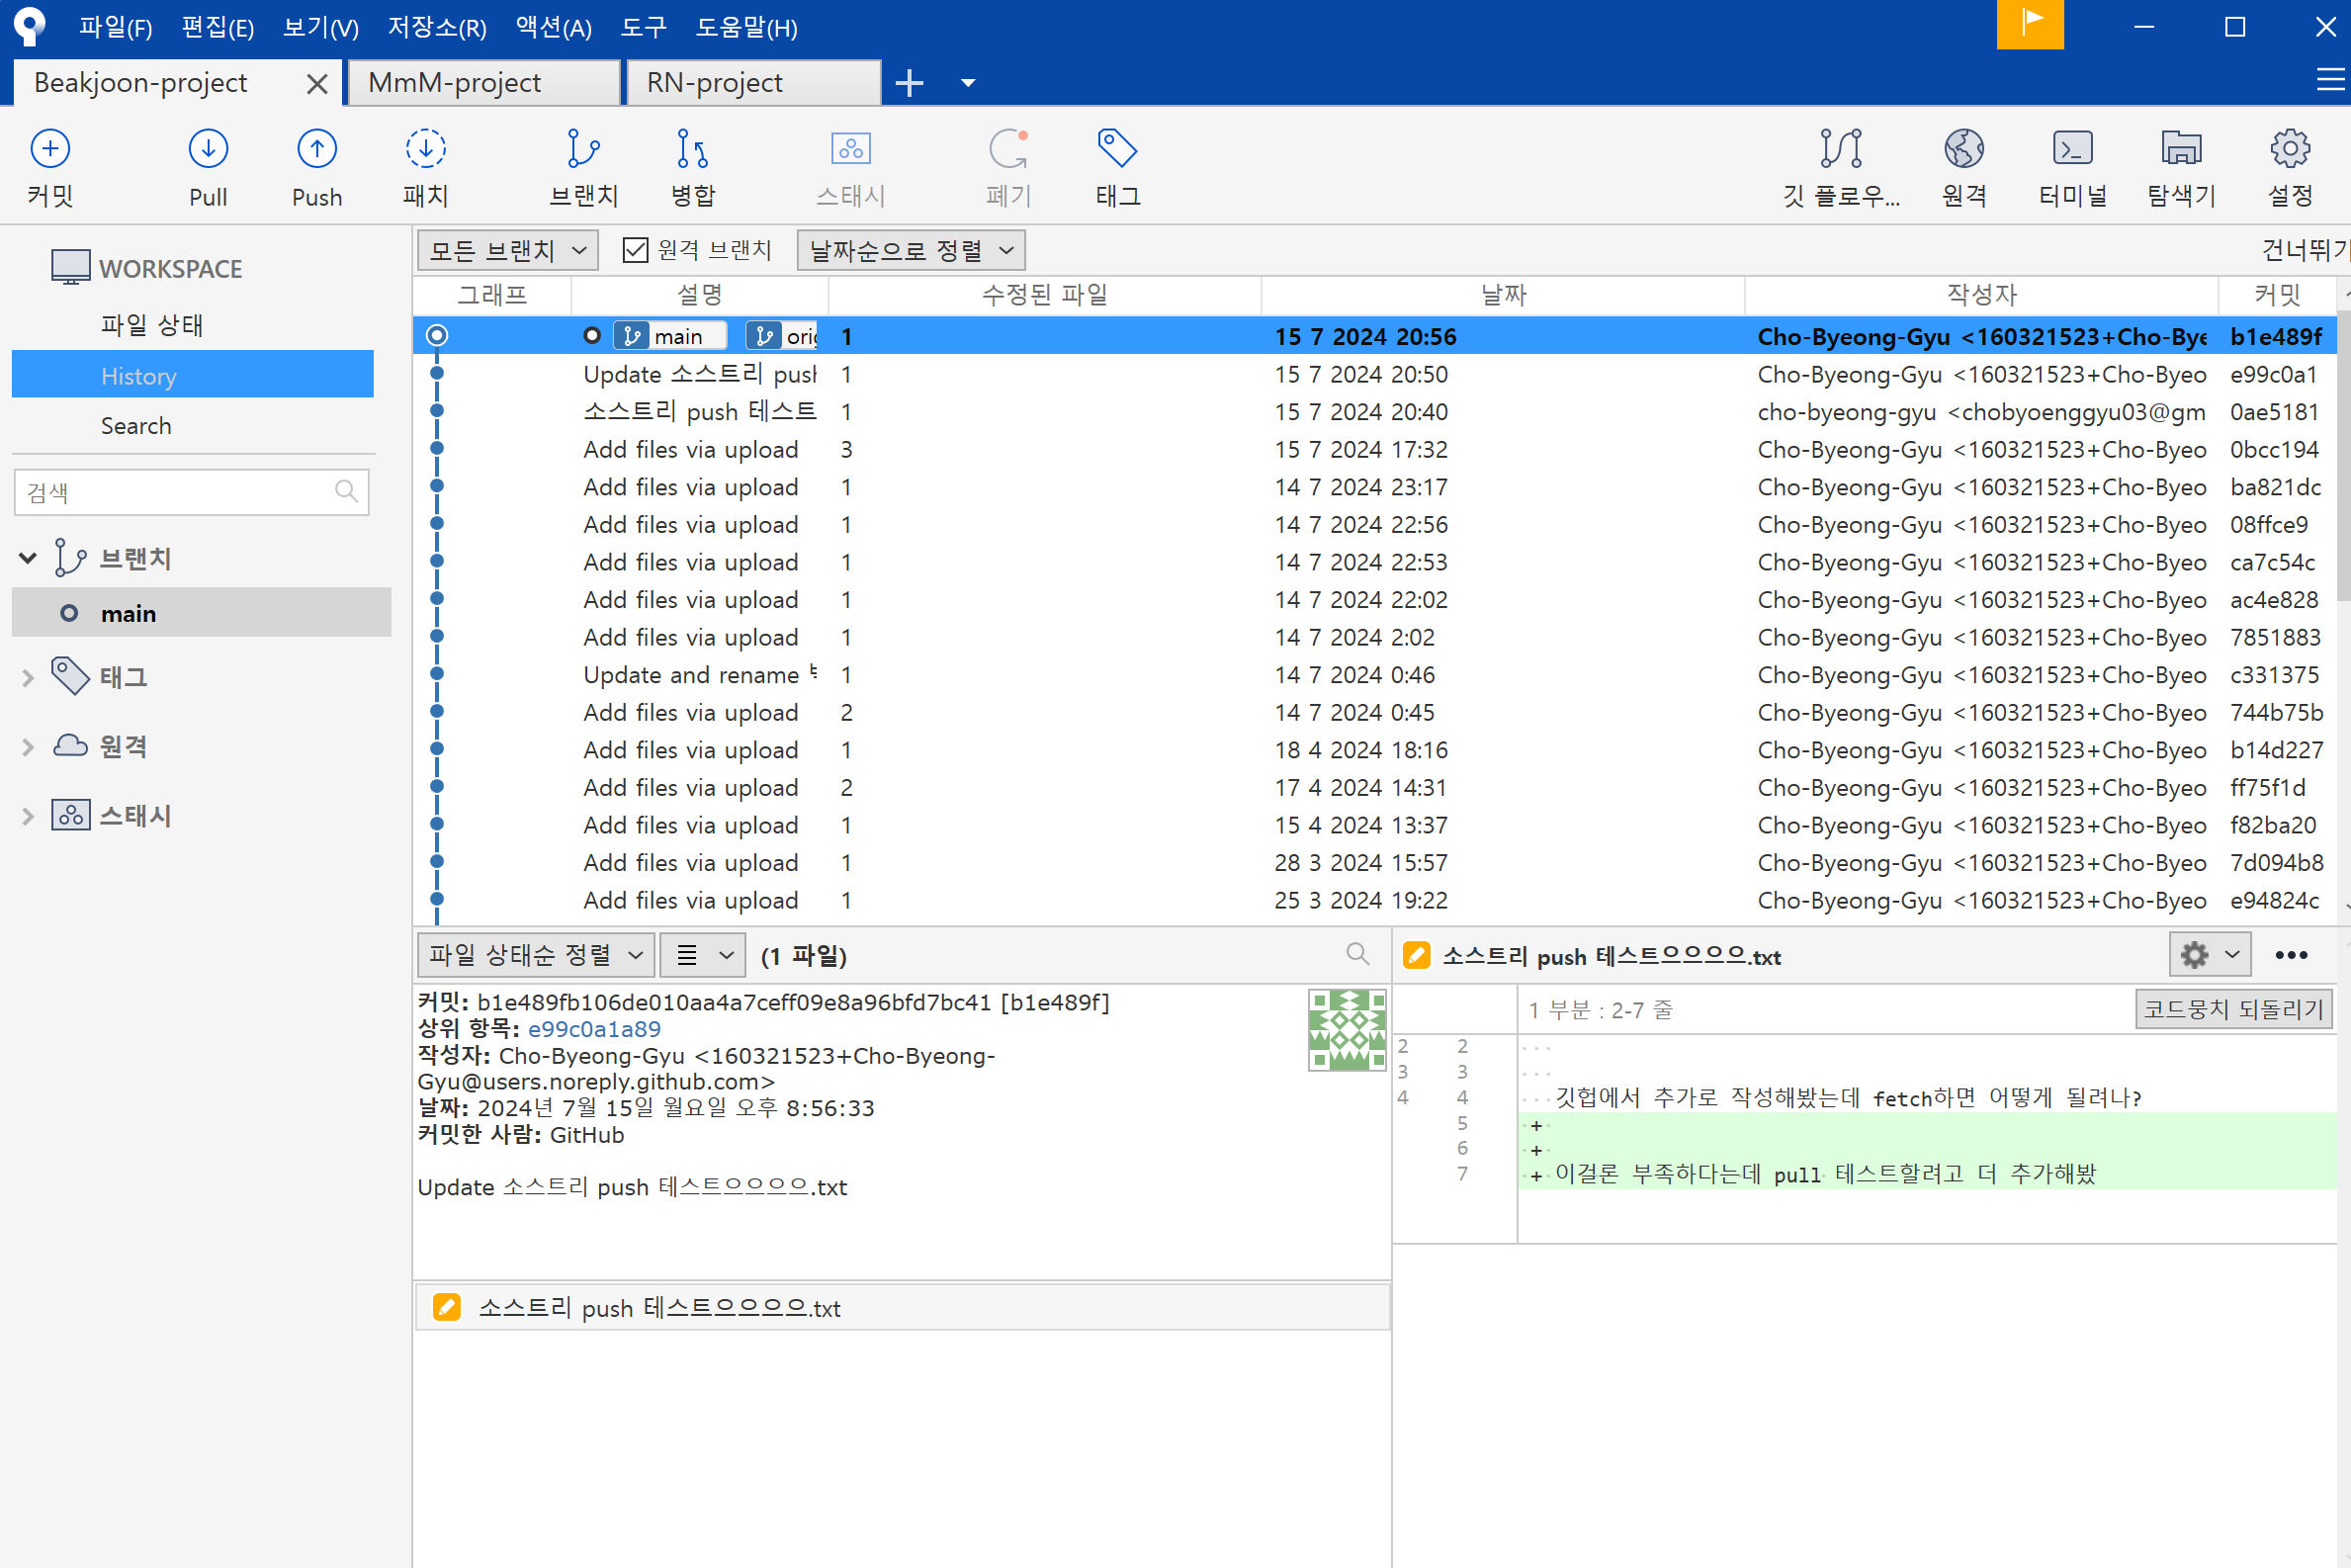
Task: Select the changed file 소스트리 push 테스트 in file list
Action: pos(901,1307)
